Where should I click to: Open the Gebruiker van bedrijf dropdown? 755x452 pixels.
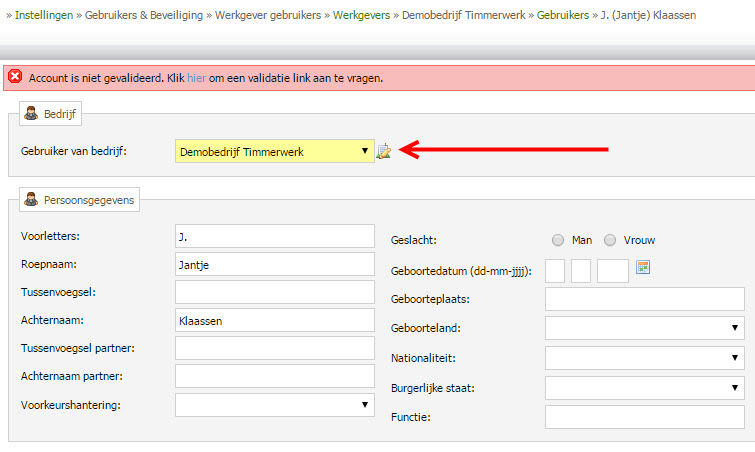click(275, 151)
